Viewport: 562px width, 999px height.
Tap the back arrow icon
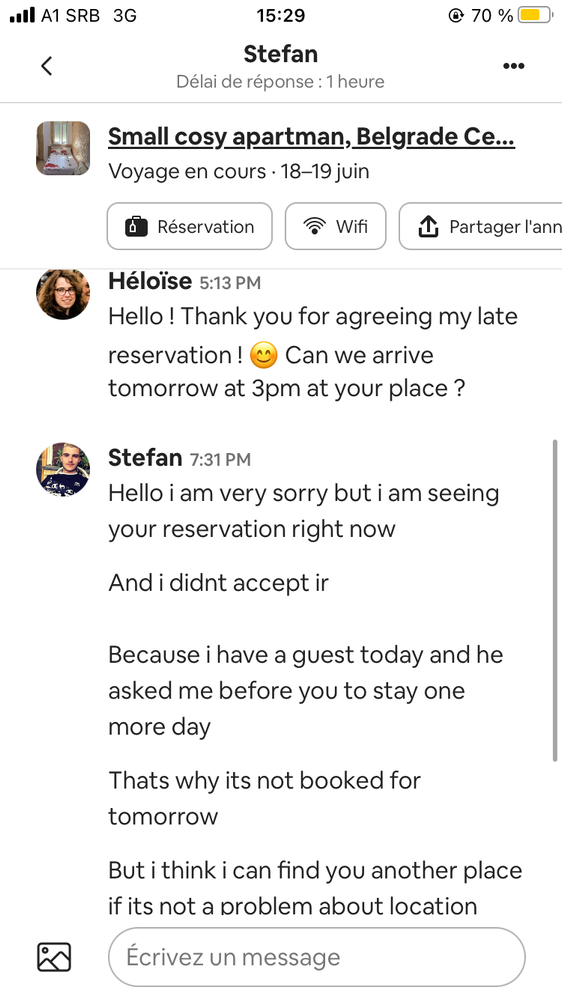[47, 66]
